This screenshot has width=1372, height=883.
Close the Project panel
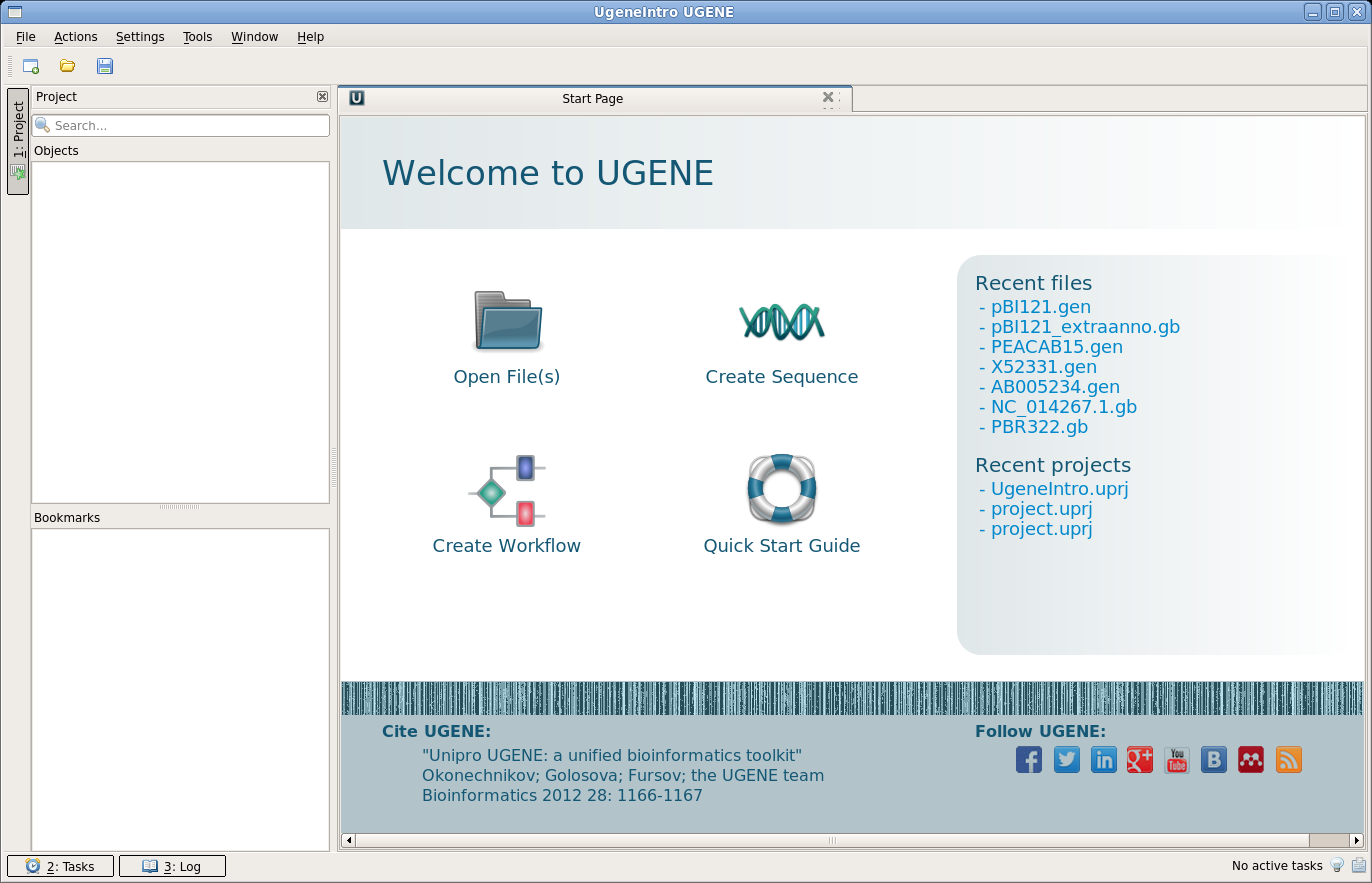tap(322, 97)
